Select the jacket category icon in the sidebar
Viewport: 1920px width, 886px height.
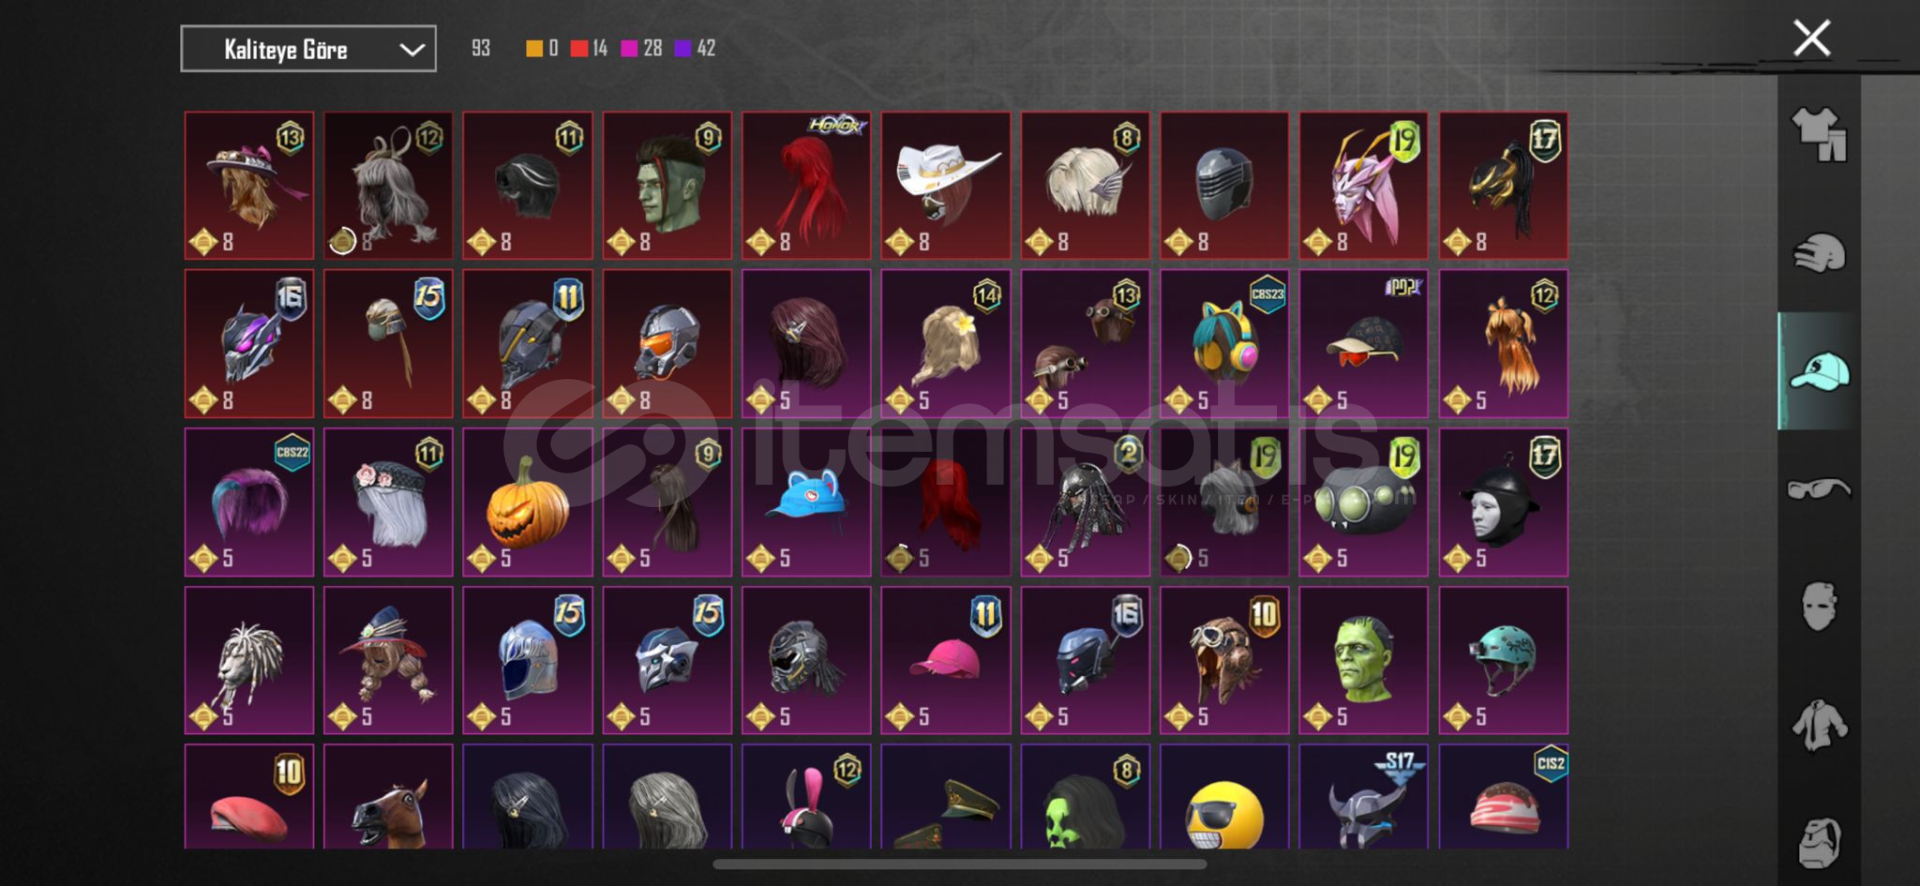click(1819, 725)
